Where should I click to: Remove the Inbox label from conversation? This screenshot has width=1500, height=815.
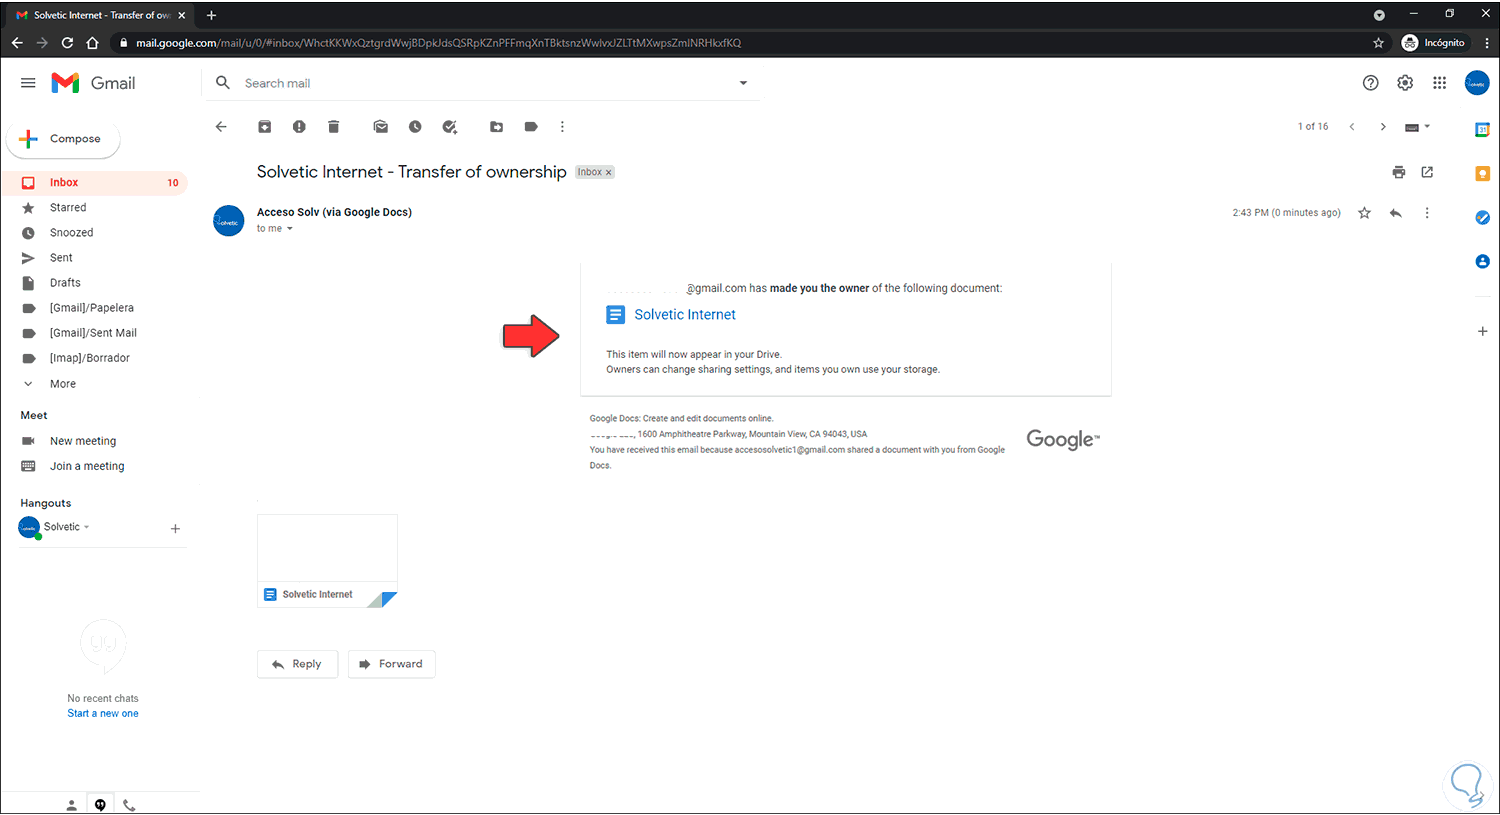click(608, 172)
